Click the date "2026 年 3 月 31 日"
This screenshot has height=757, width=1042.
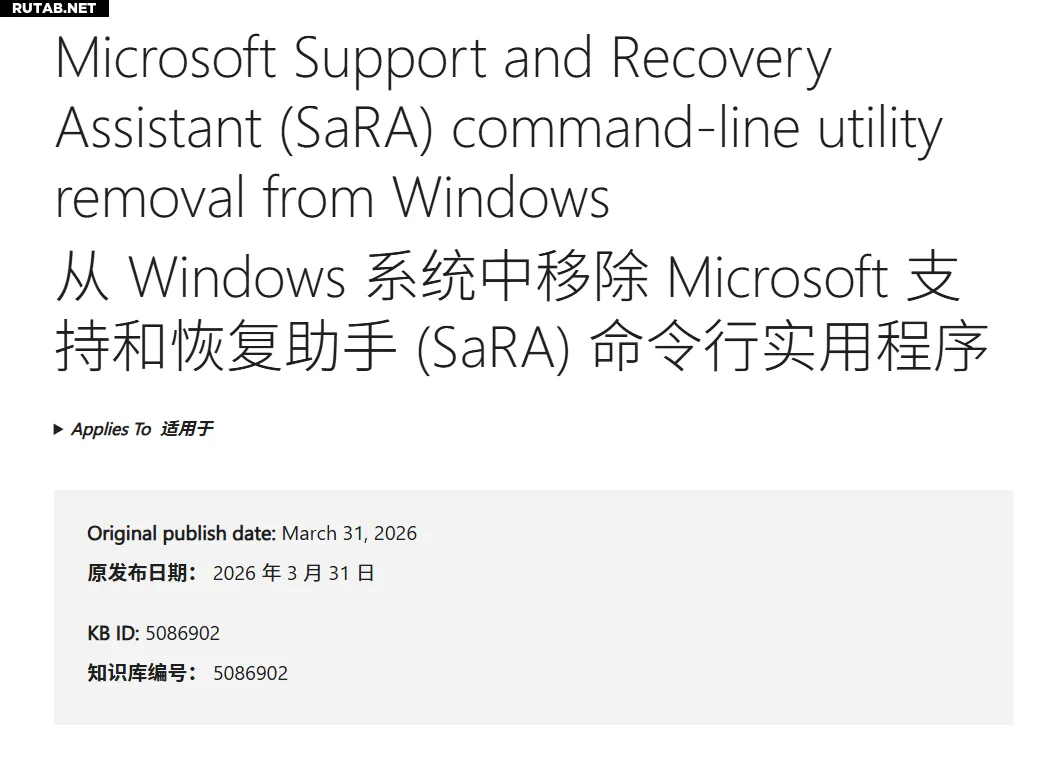pyautogui.click(x=293, y=573)
